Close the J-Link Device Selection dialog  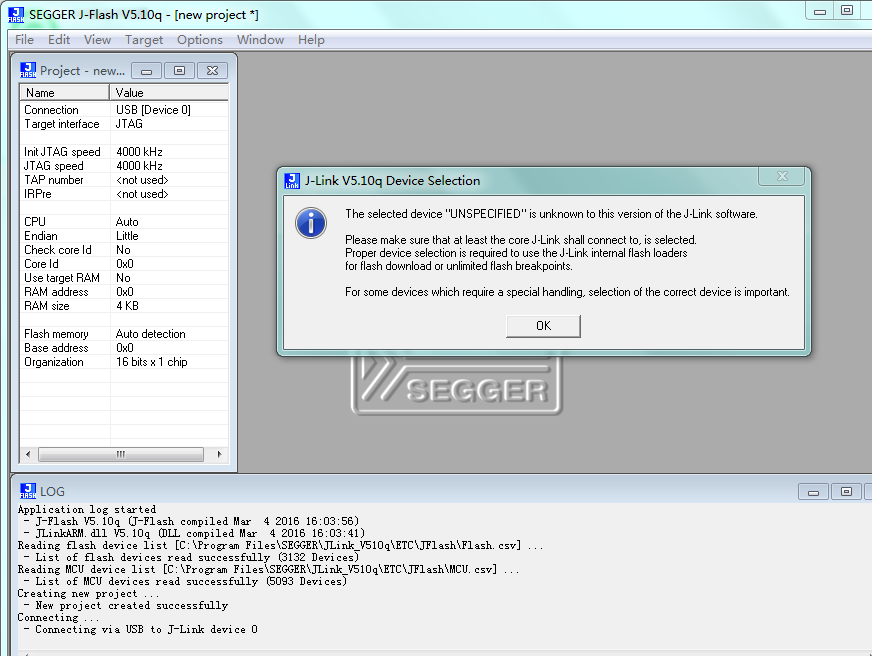[782, 176]
